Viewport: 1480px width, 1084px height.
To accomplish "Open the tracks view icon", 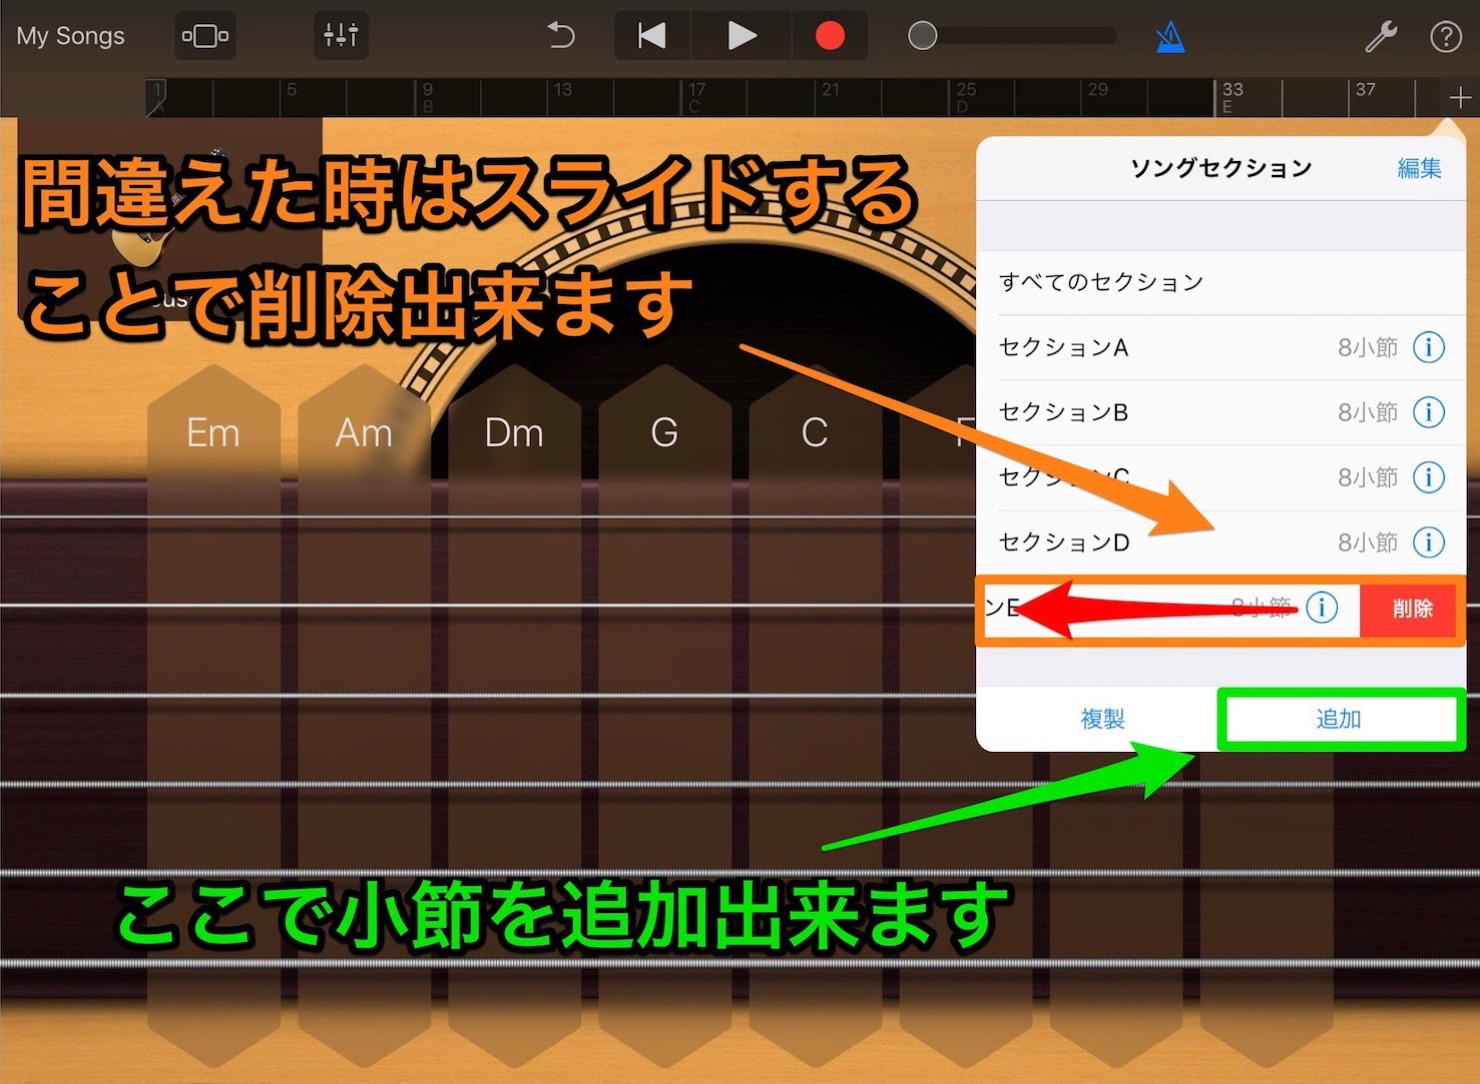I will (x=205, y=36).
